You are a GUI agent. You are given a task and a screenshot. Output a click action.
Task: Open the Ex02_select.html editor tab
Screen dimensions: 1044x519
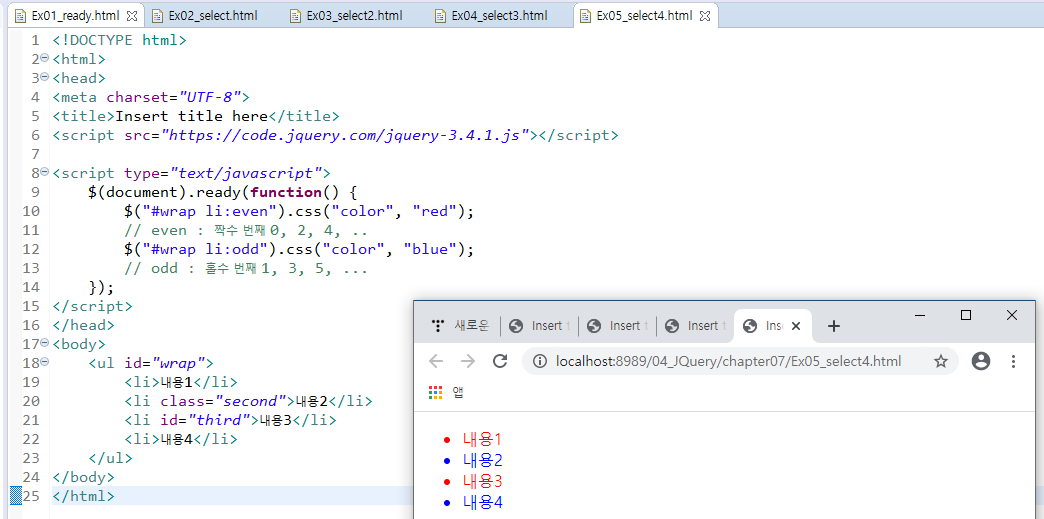212,15
